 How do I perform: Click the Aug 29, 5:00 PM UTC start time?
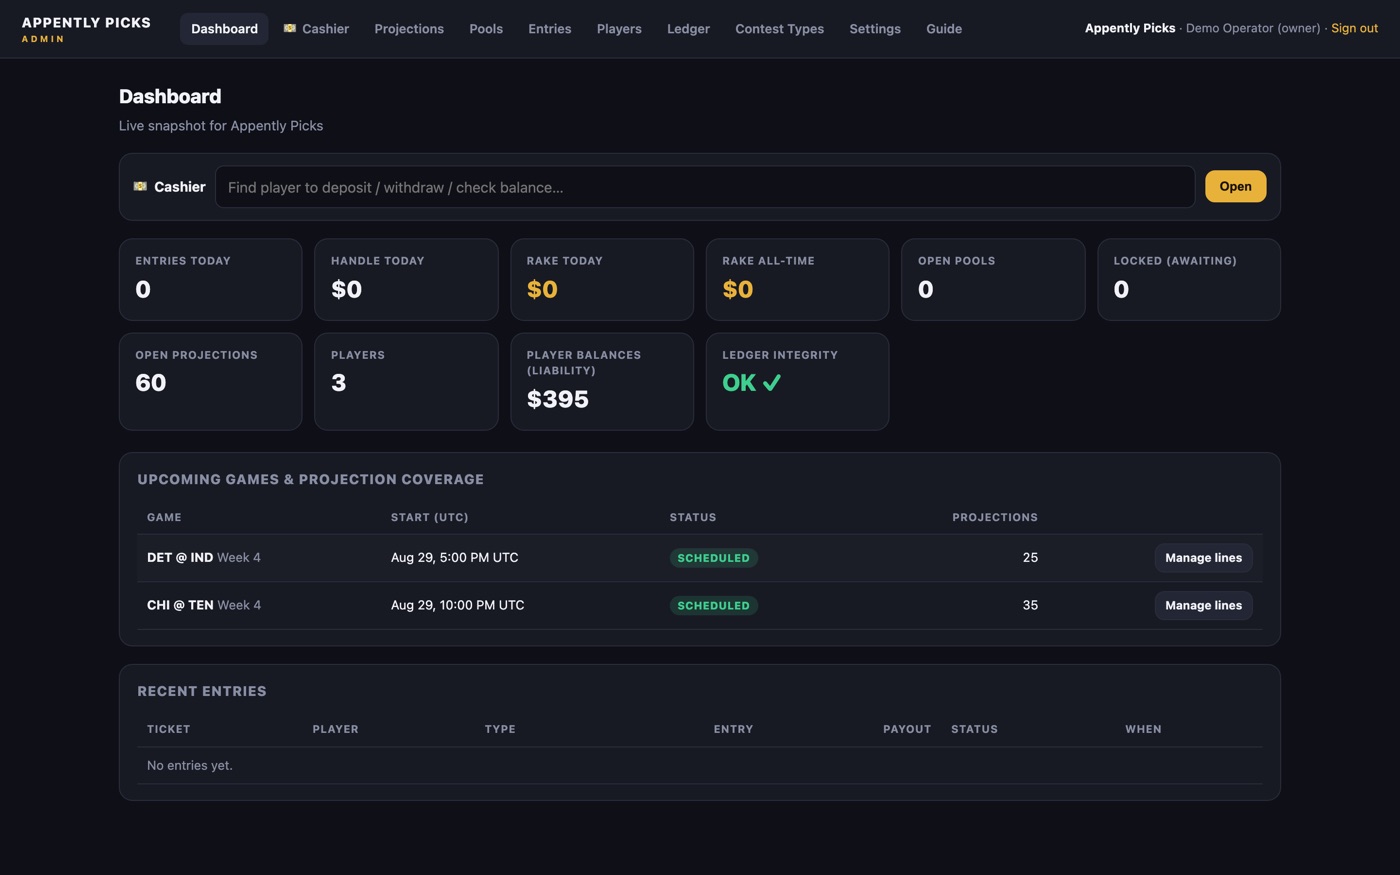454,558
